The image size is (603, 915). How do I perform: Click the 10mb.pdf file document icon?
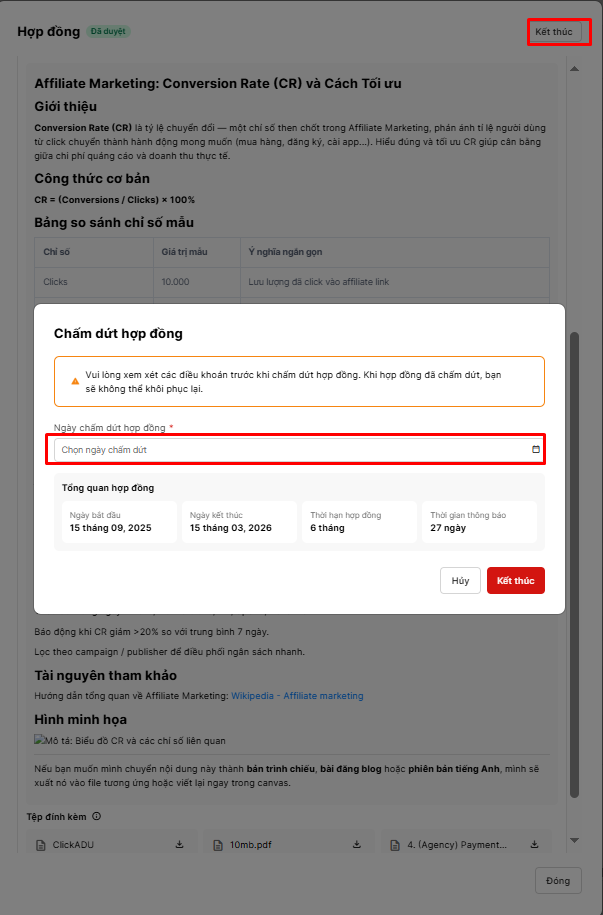point(217,845)
